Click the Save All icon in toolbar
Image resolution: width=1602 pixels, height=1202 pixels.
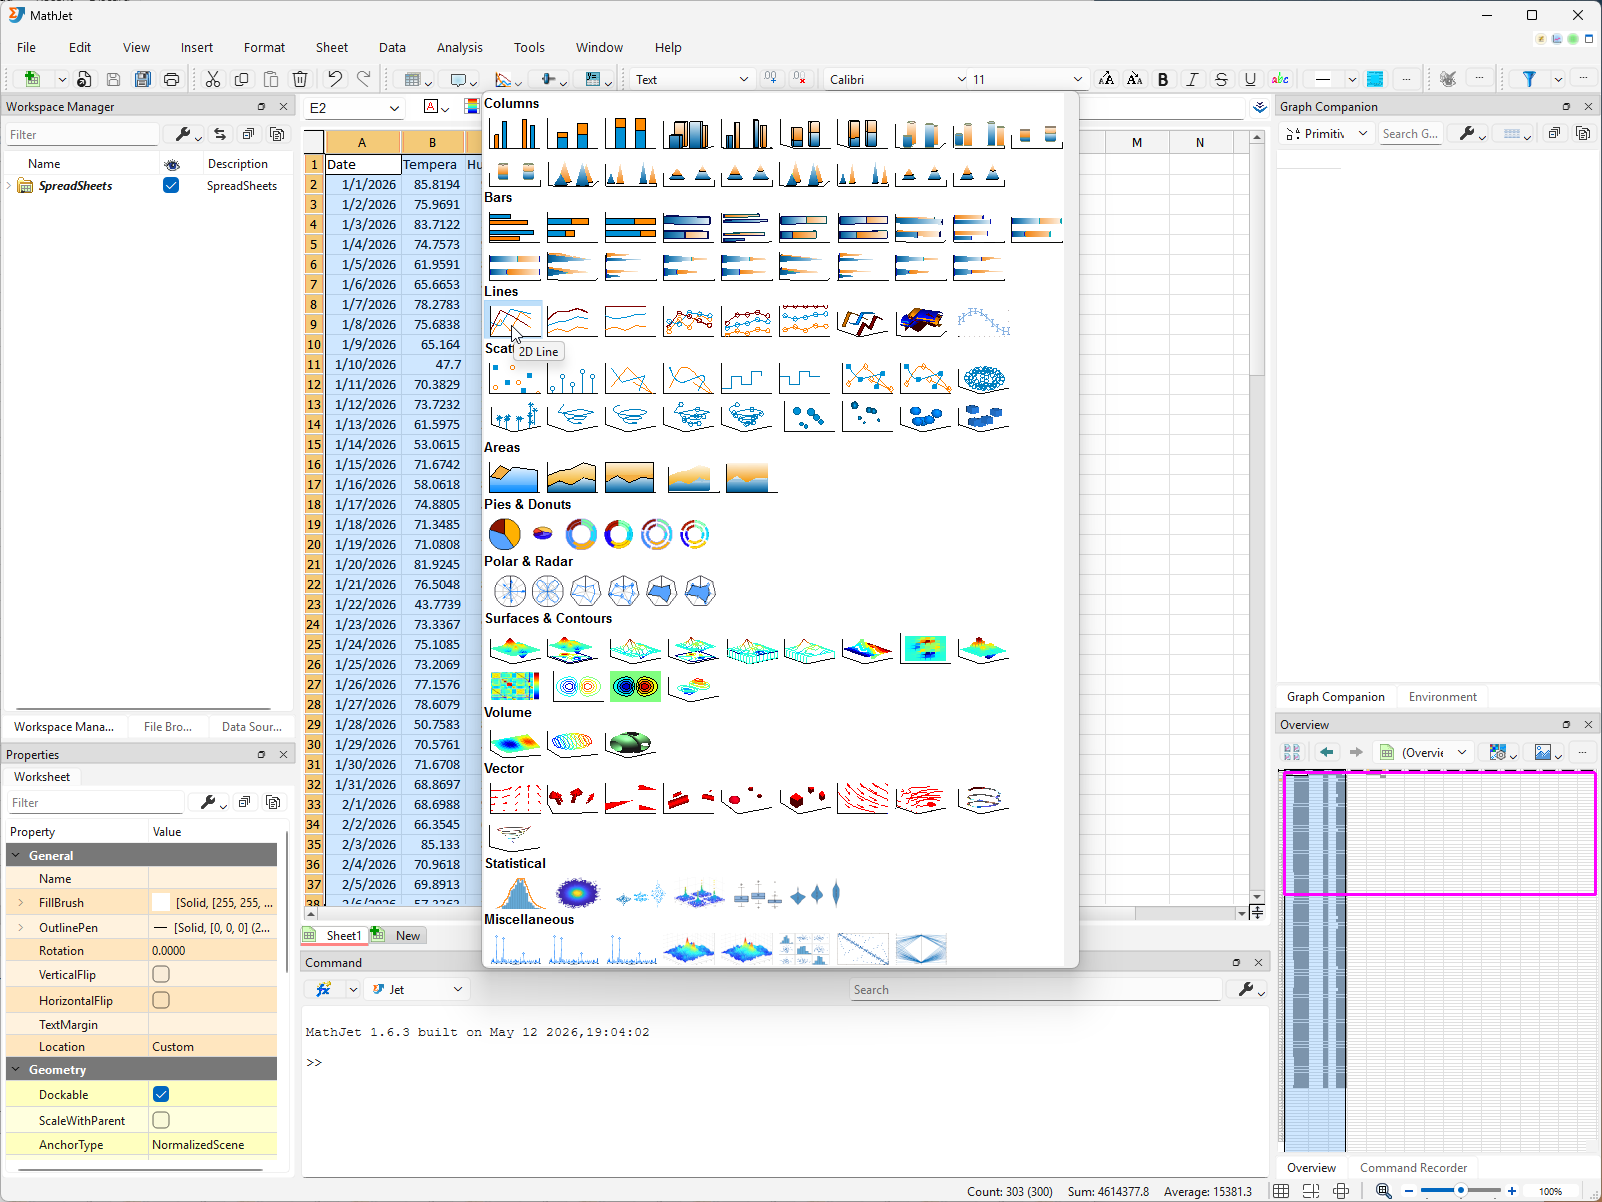pyautogui.click(x=143, y=79)
